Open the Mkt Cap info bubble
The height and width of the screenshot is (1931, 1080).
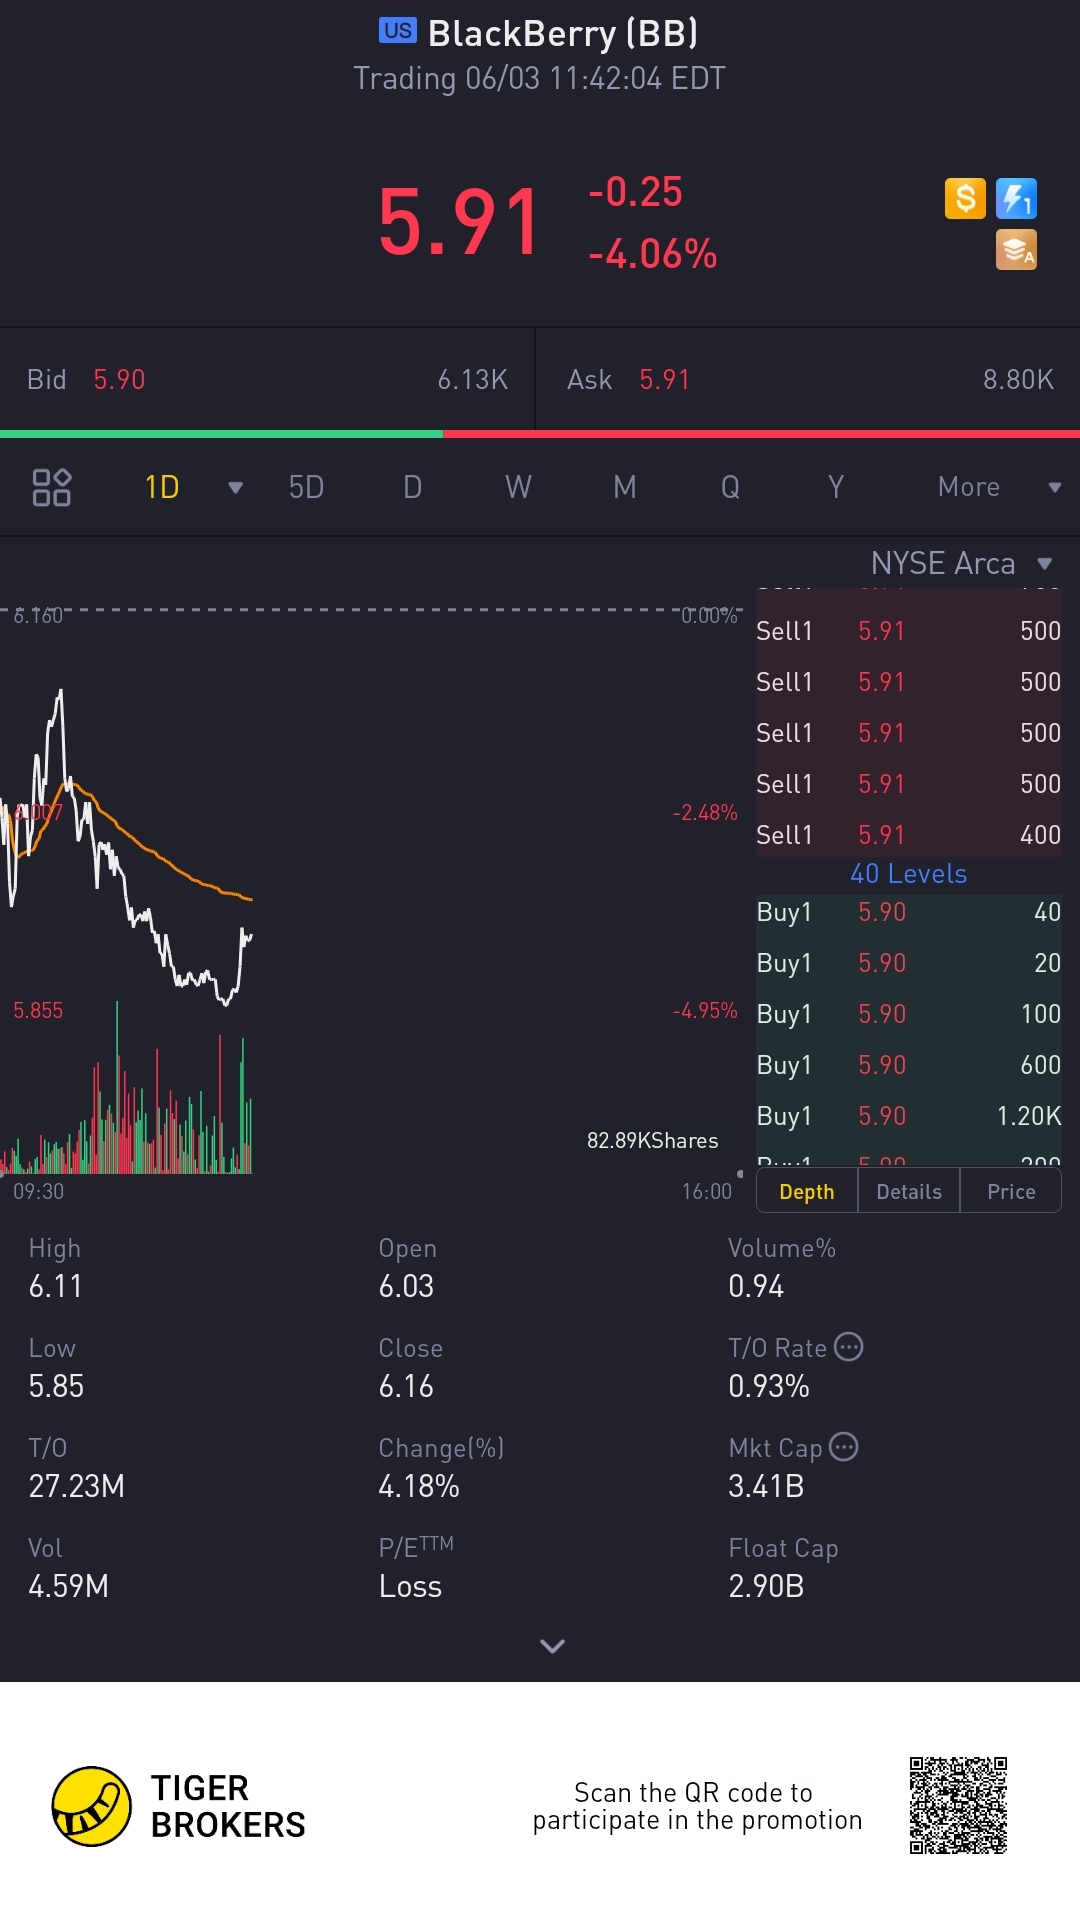point(844,1447)
